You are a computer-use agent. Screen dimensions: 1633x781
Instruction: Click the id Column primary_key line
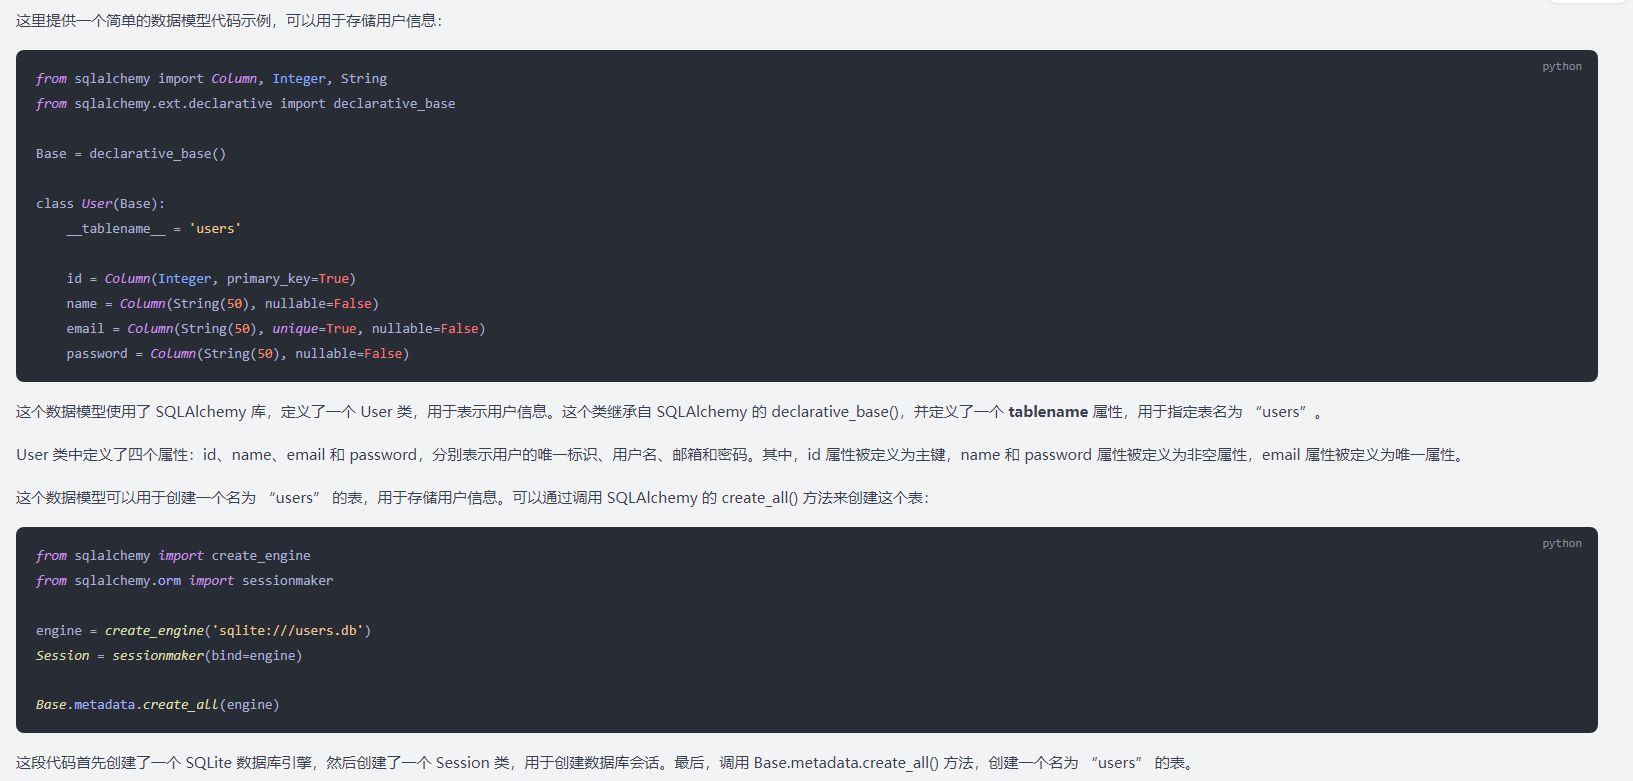tap(211, 279)
